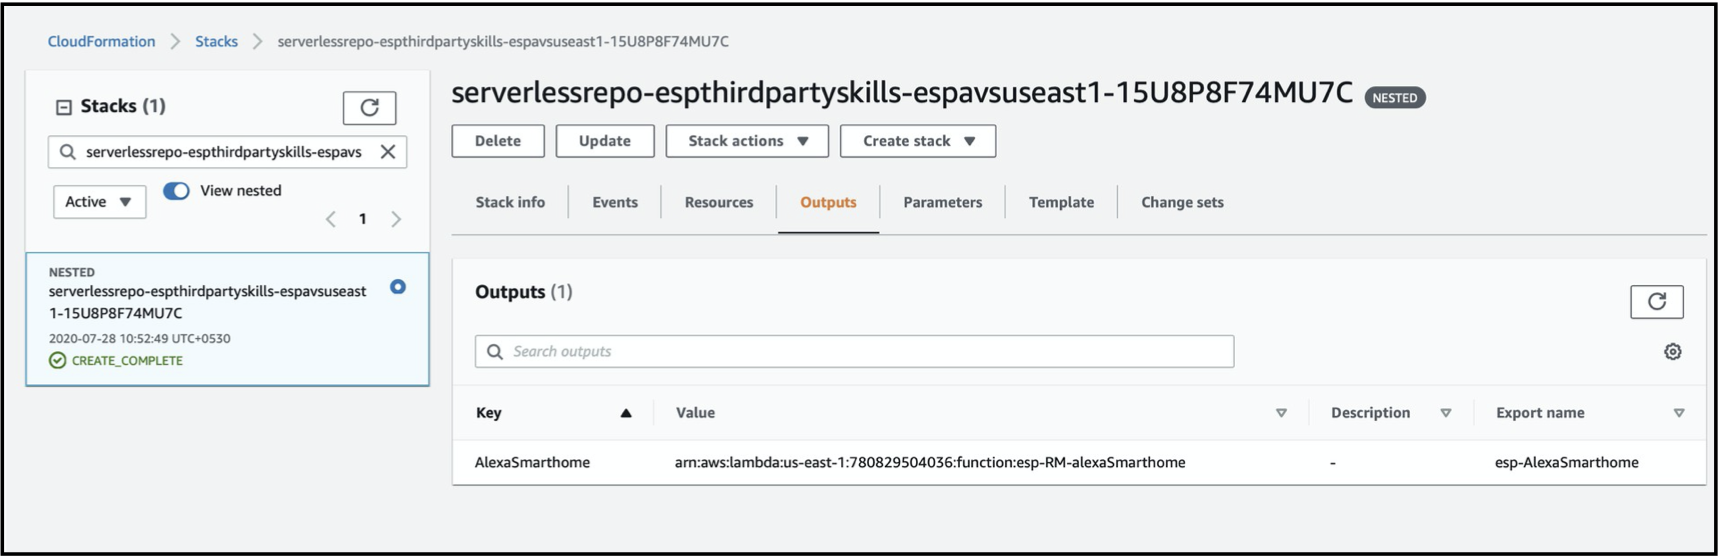1718x558 pixels.
Task: Open the Active filter dropdown
Action: (x=99, y=202)
